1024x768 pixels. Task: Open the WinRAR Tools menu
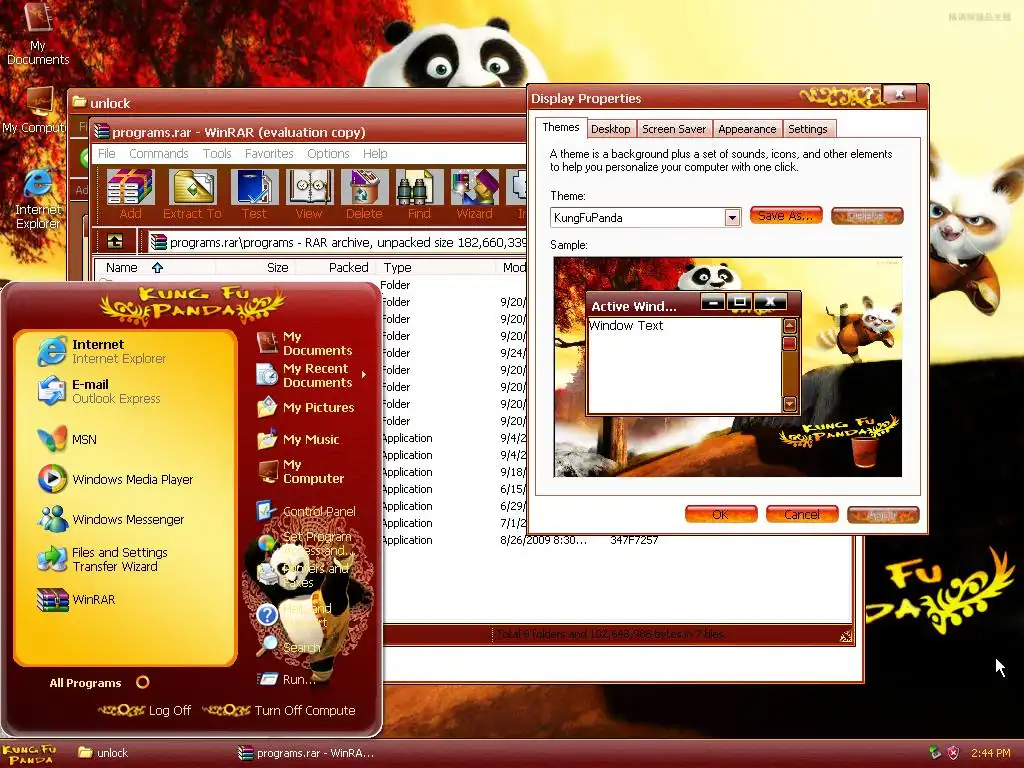tap(217, 153)
